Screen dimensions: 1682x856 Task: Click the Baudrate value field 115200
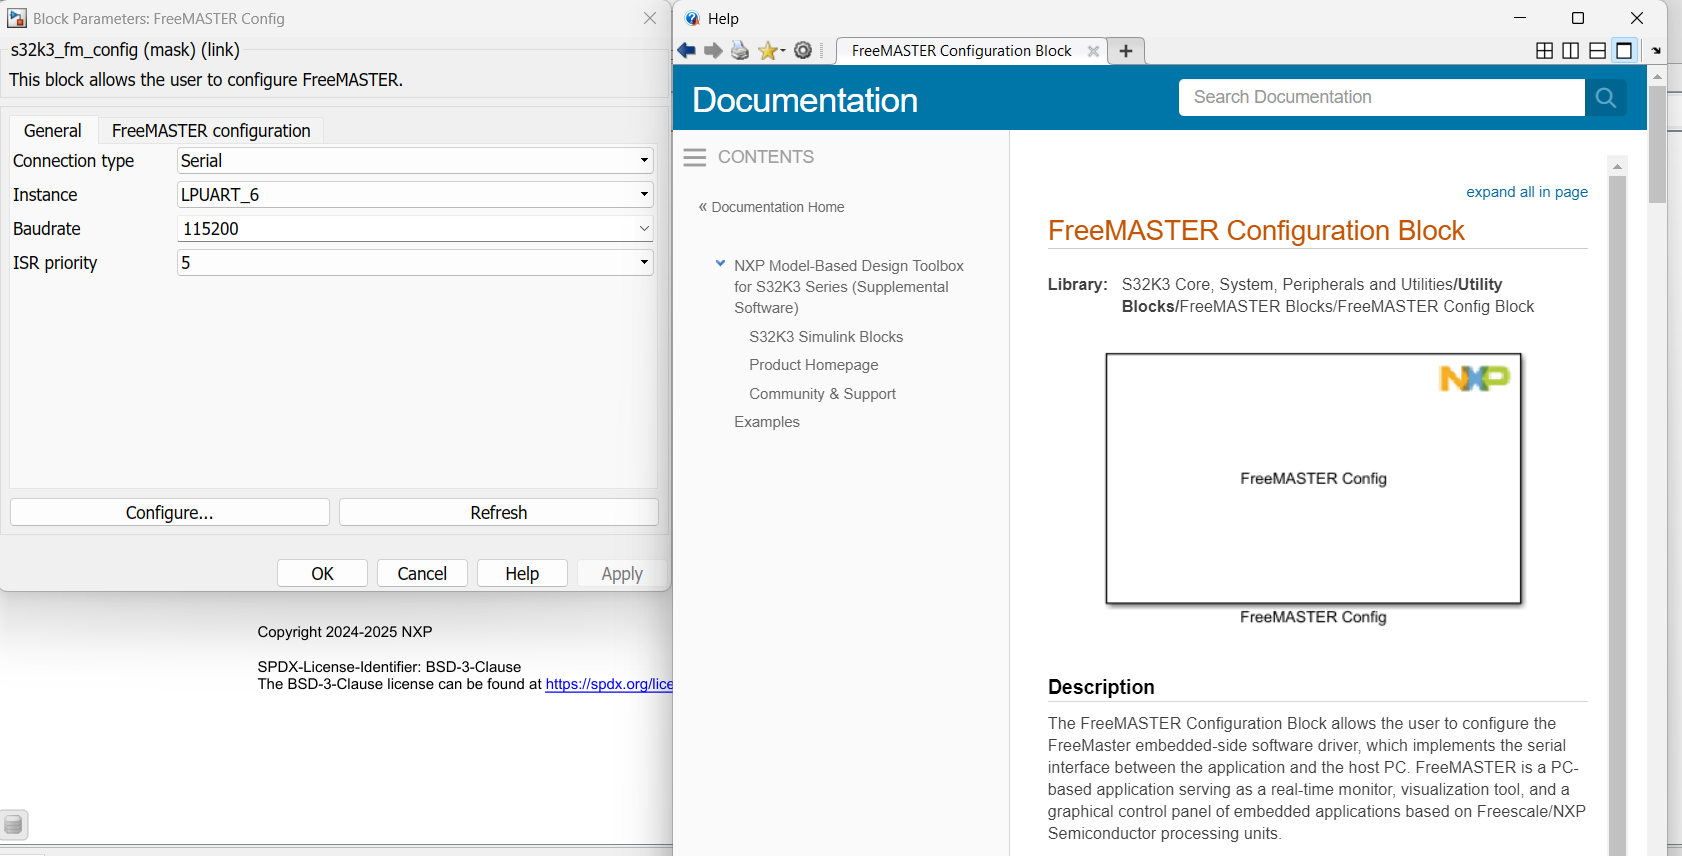(407, 229)
